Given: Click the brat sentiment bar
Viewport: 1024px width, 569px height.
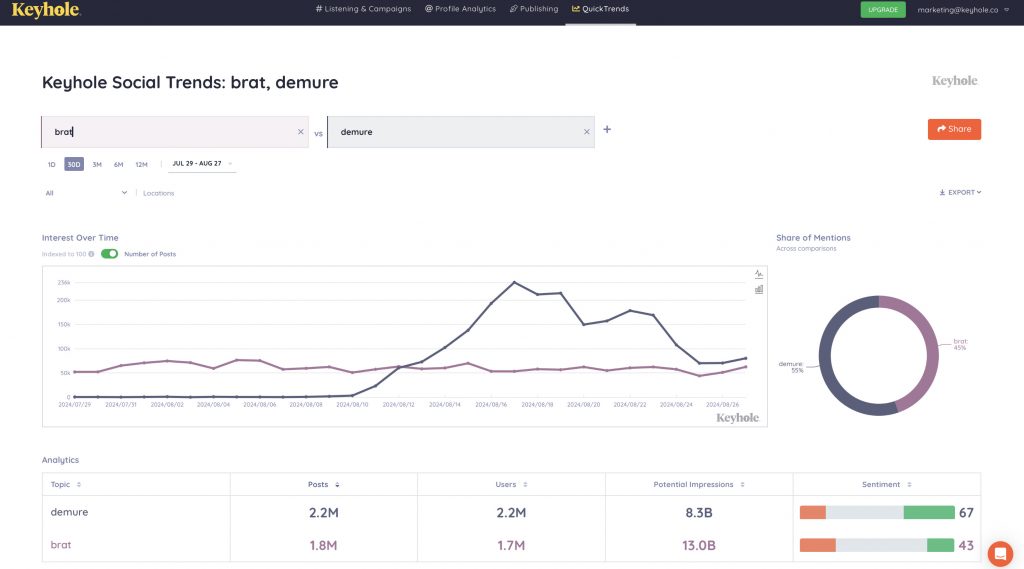Looking at the screenshot, I should point(877,545).
